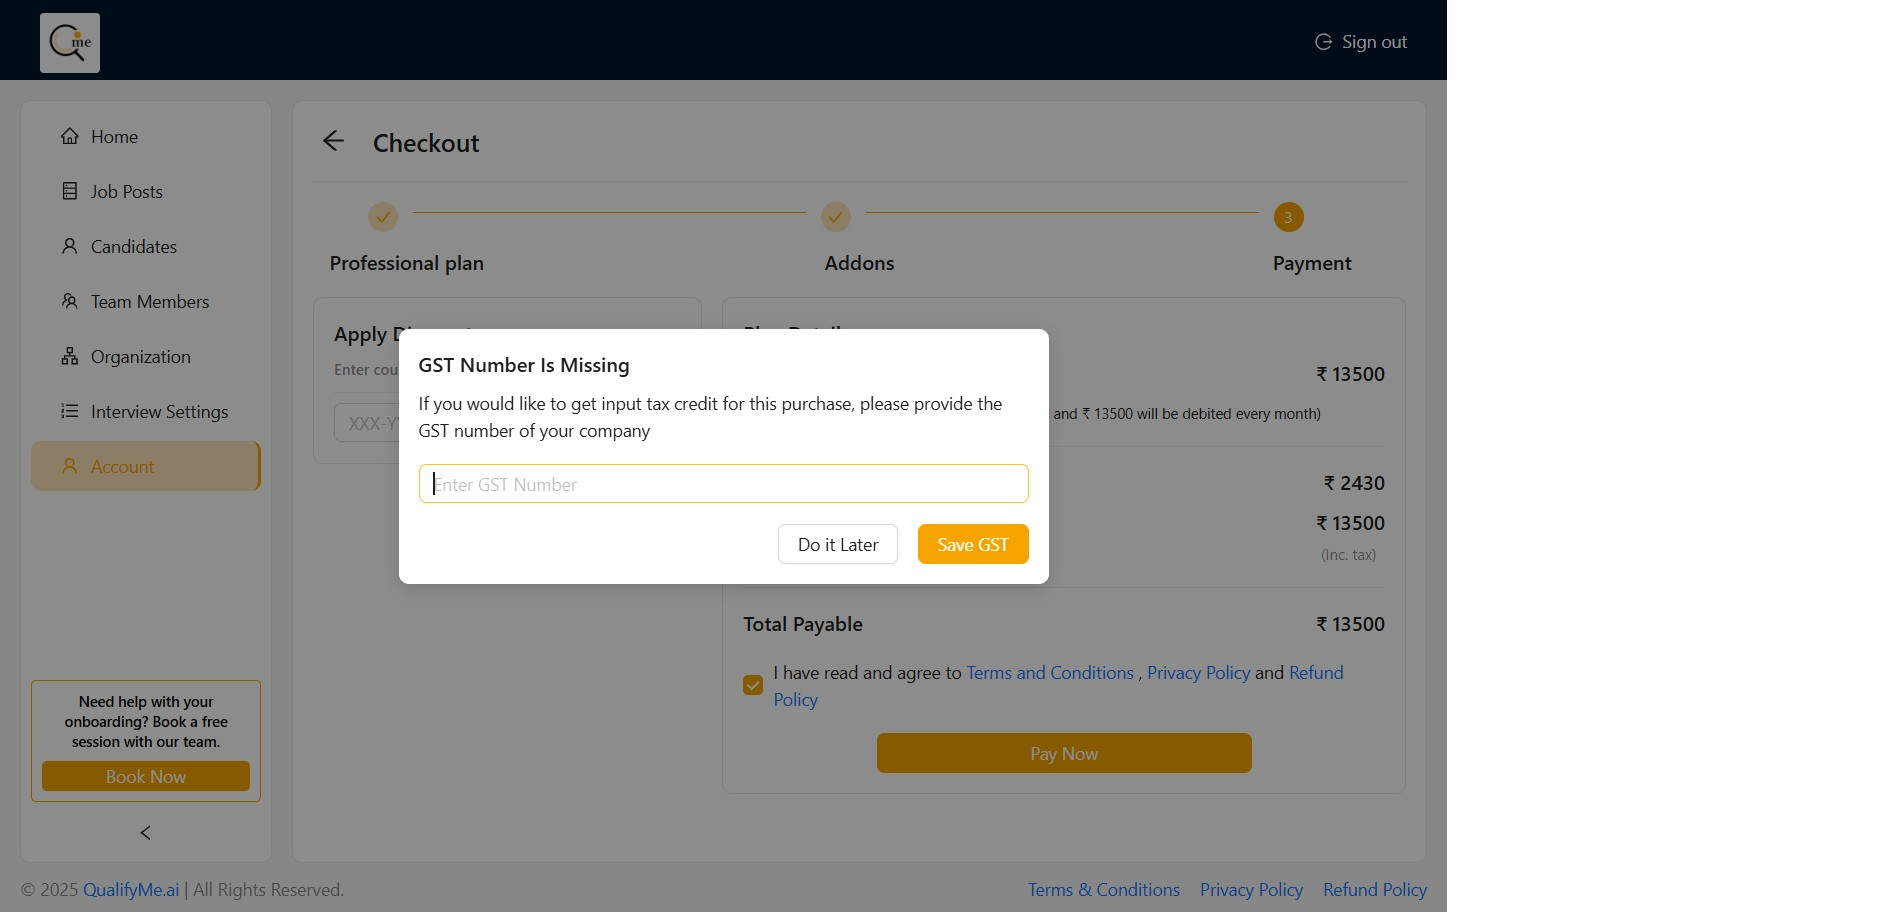This screenshot has height=916, width=1904.
Task: Click the QualifyMe logo in header
Action: pos(70,43)
